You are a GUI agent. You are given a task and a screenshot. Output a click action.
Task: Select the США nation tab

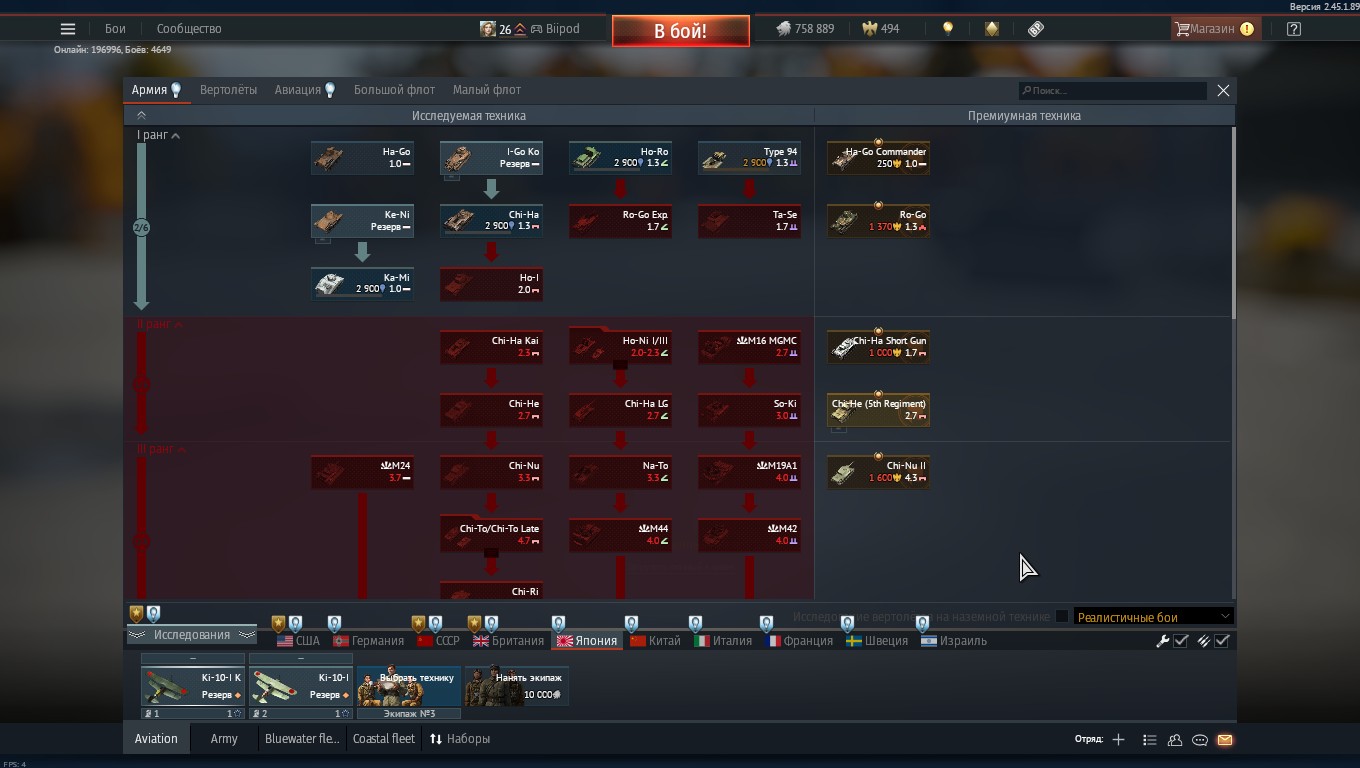click(298, 641)
